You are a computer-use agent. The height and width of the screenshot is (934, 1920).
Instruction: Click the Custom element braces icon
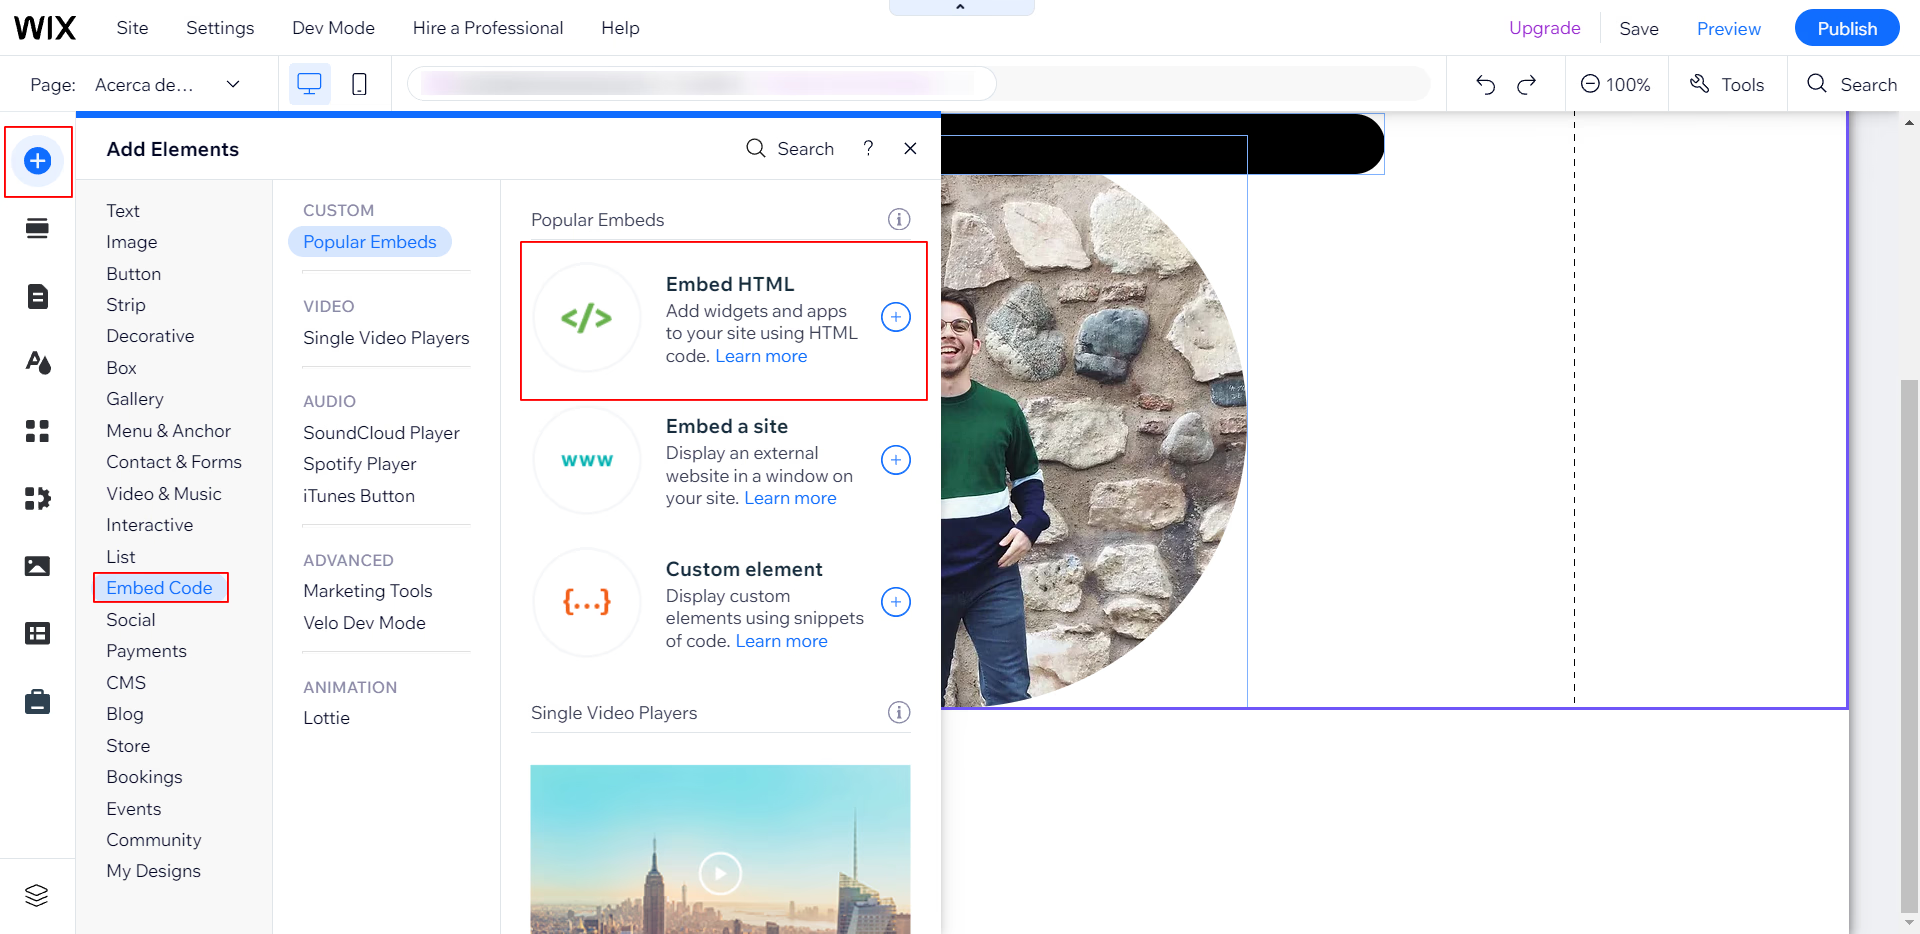[587, 602]
